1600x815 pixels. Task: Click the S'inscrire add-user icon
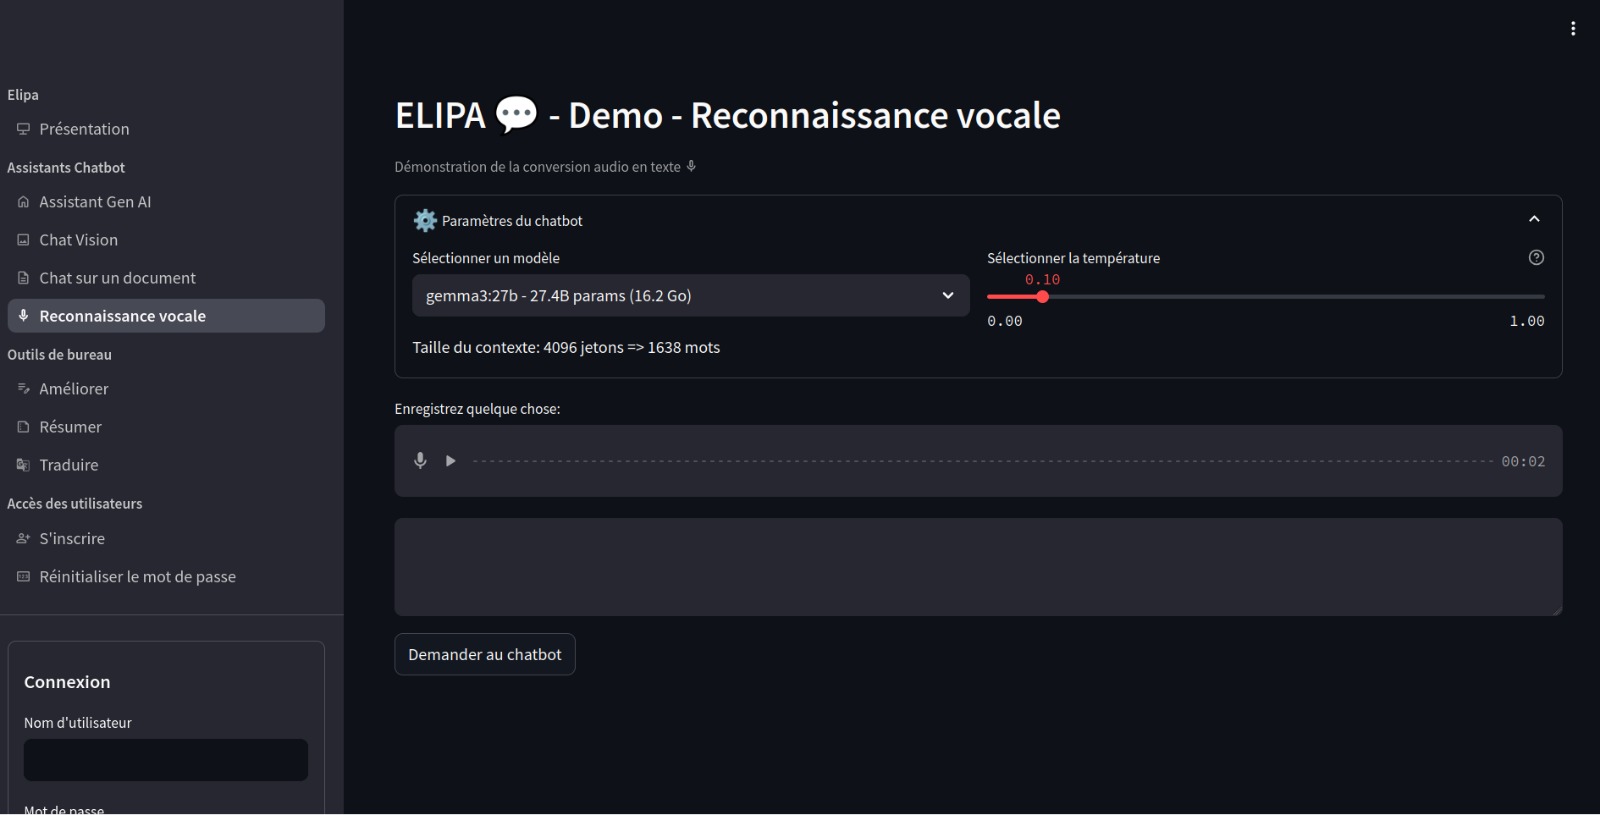click(23, 538)
